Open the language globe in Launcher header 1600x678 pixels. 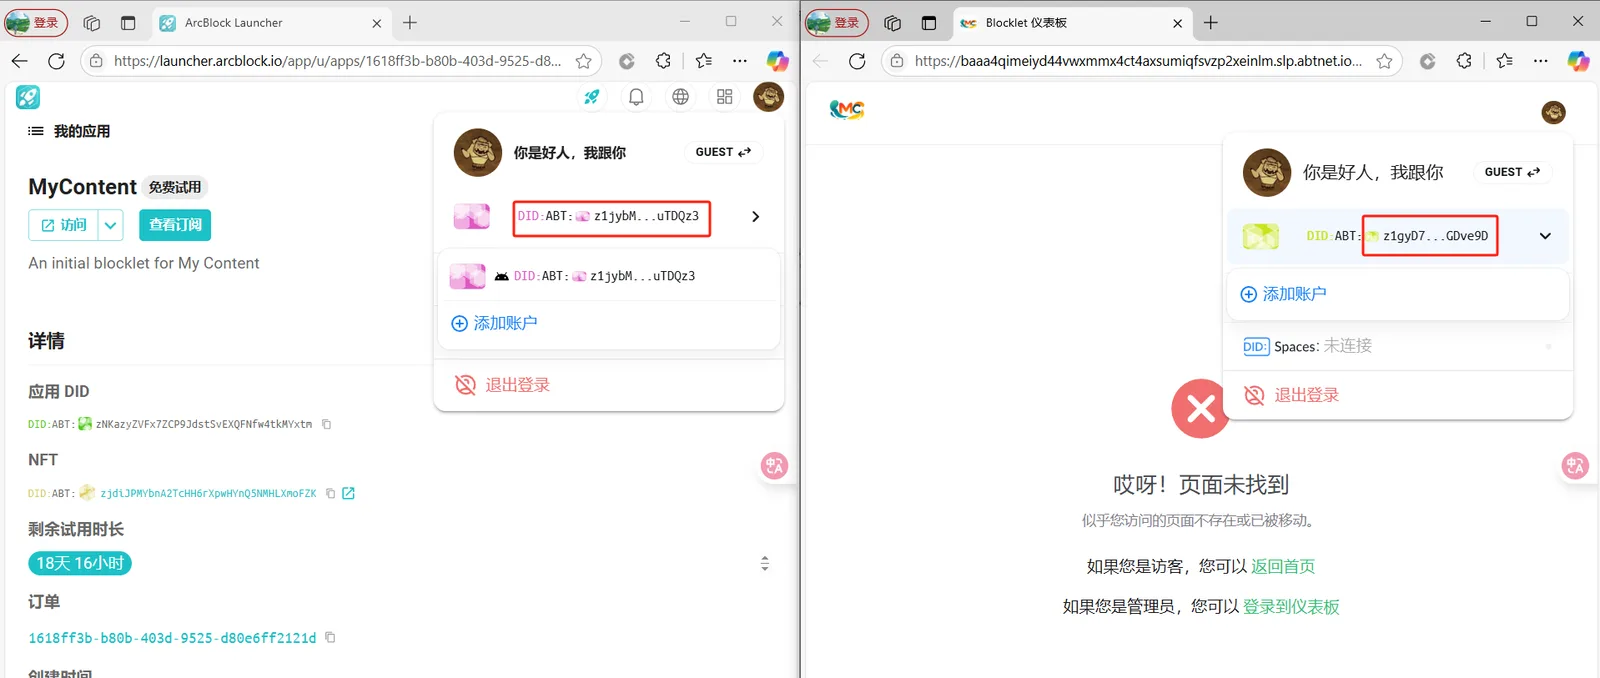[x=680, y=97]
